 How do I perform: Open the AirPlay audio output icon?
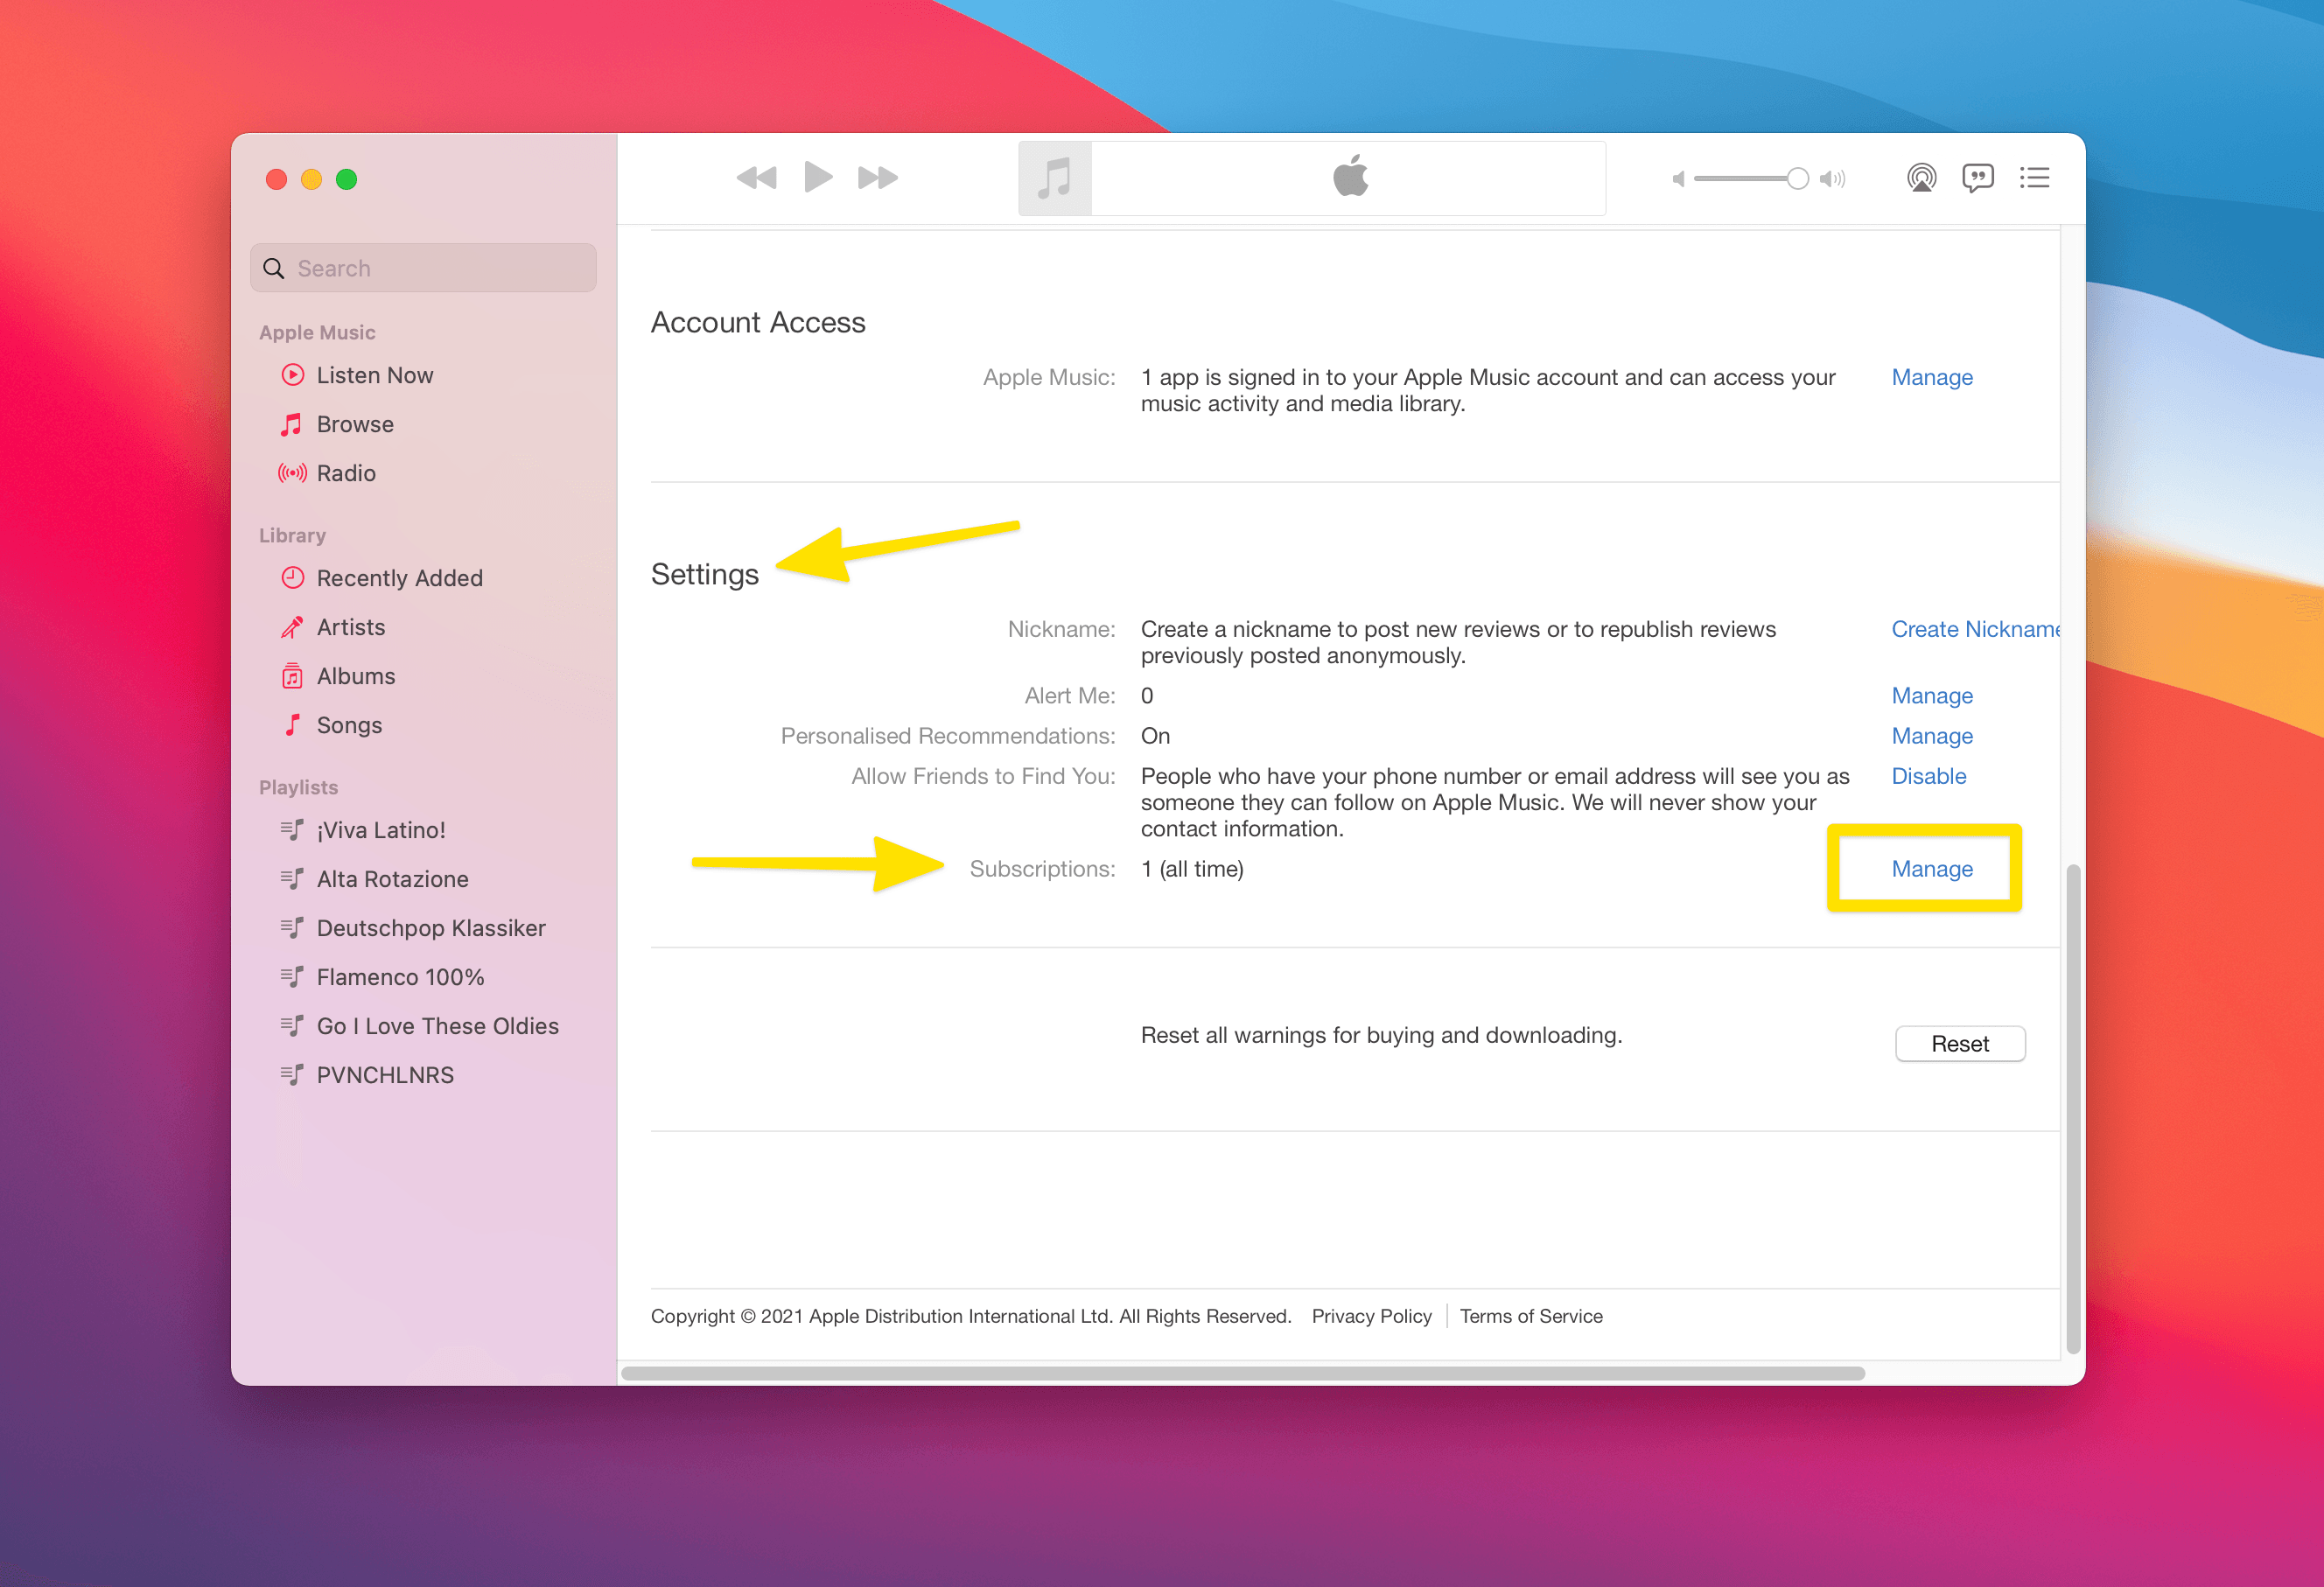click(x=1921, y=178)
